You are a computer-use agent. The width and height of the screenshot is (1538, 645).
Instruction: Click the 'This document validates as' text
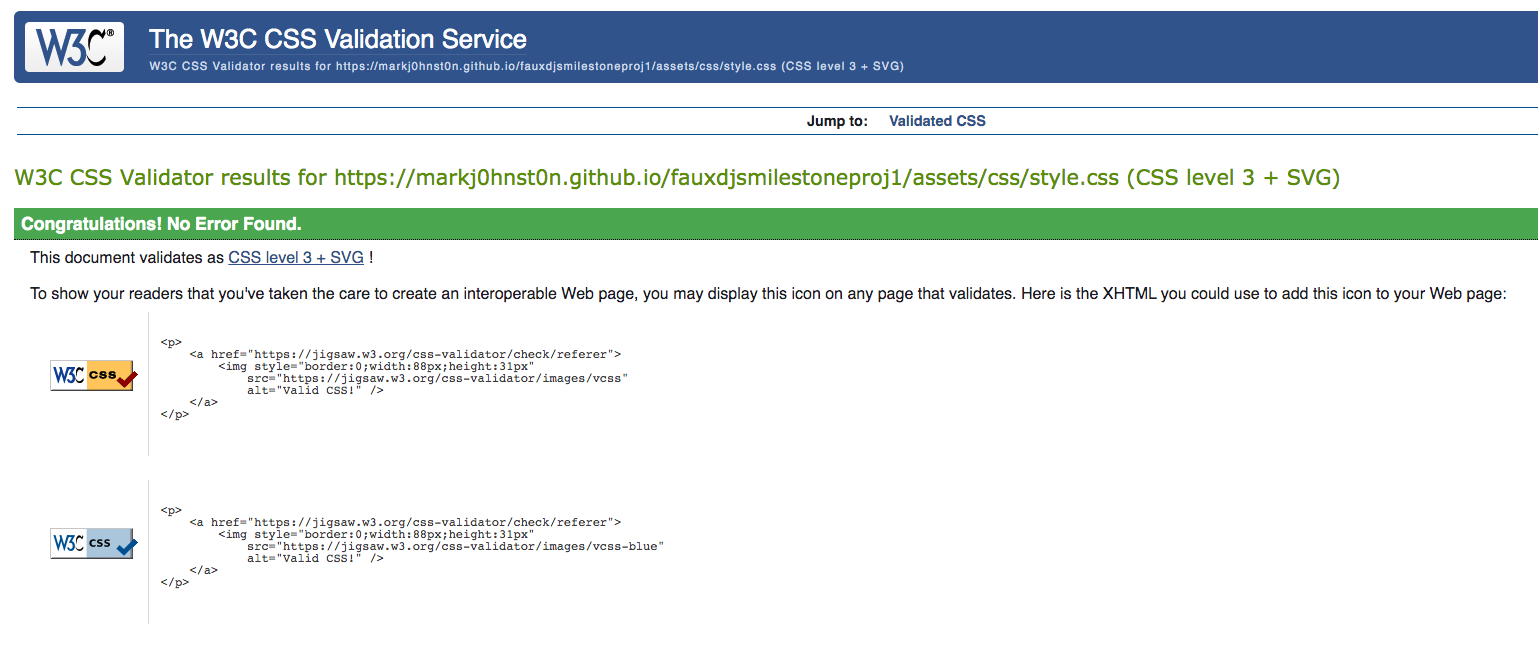[127, 257]
